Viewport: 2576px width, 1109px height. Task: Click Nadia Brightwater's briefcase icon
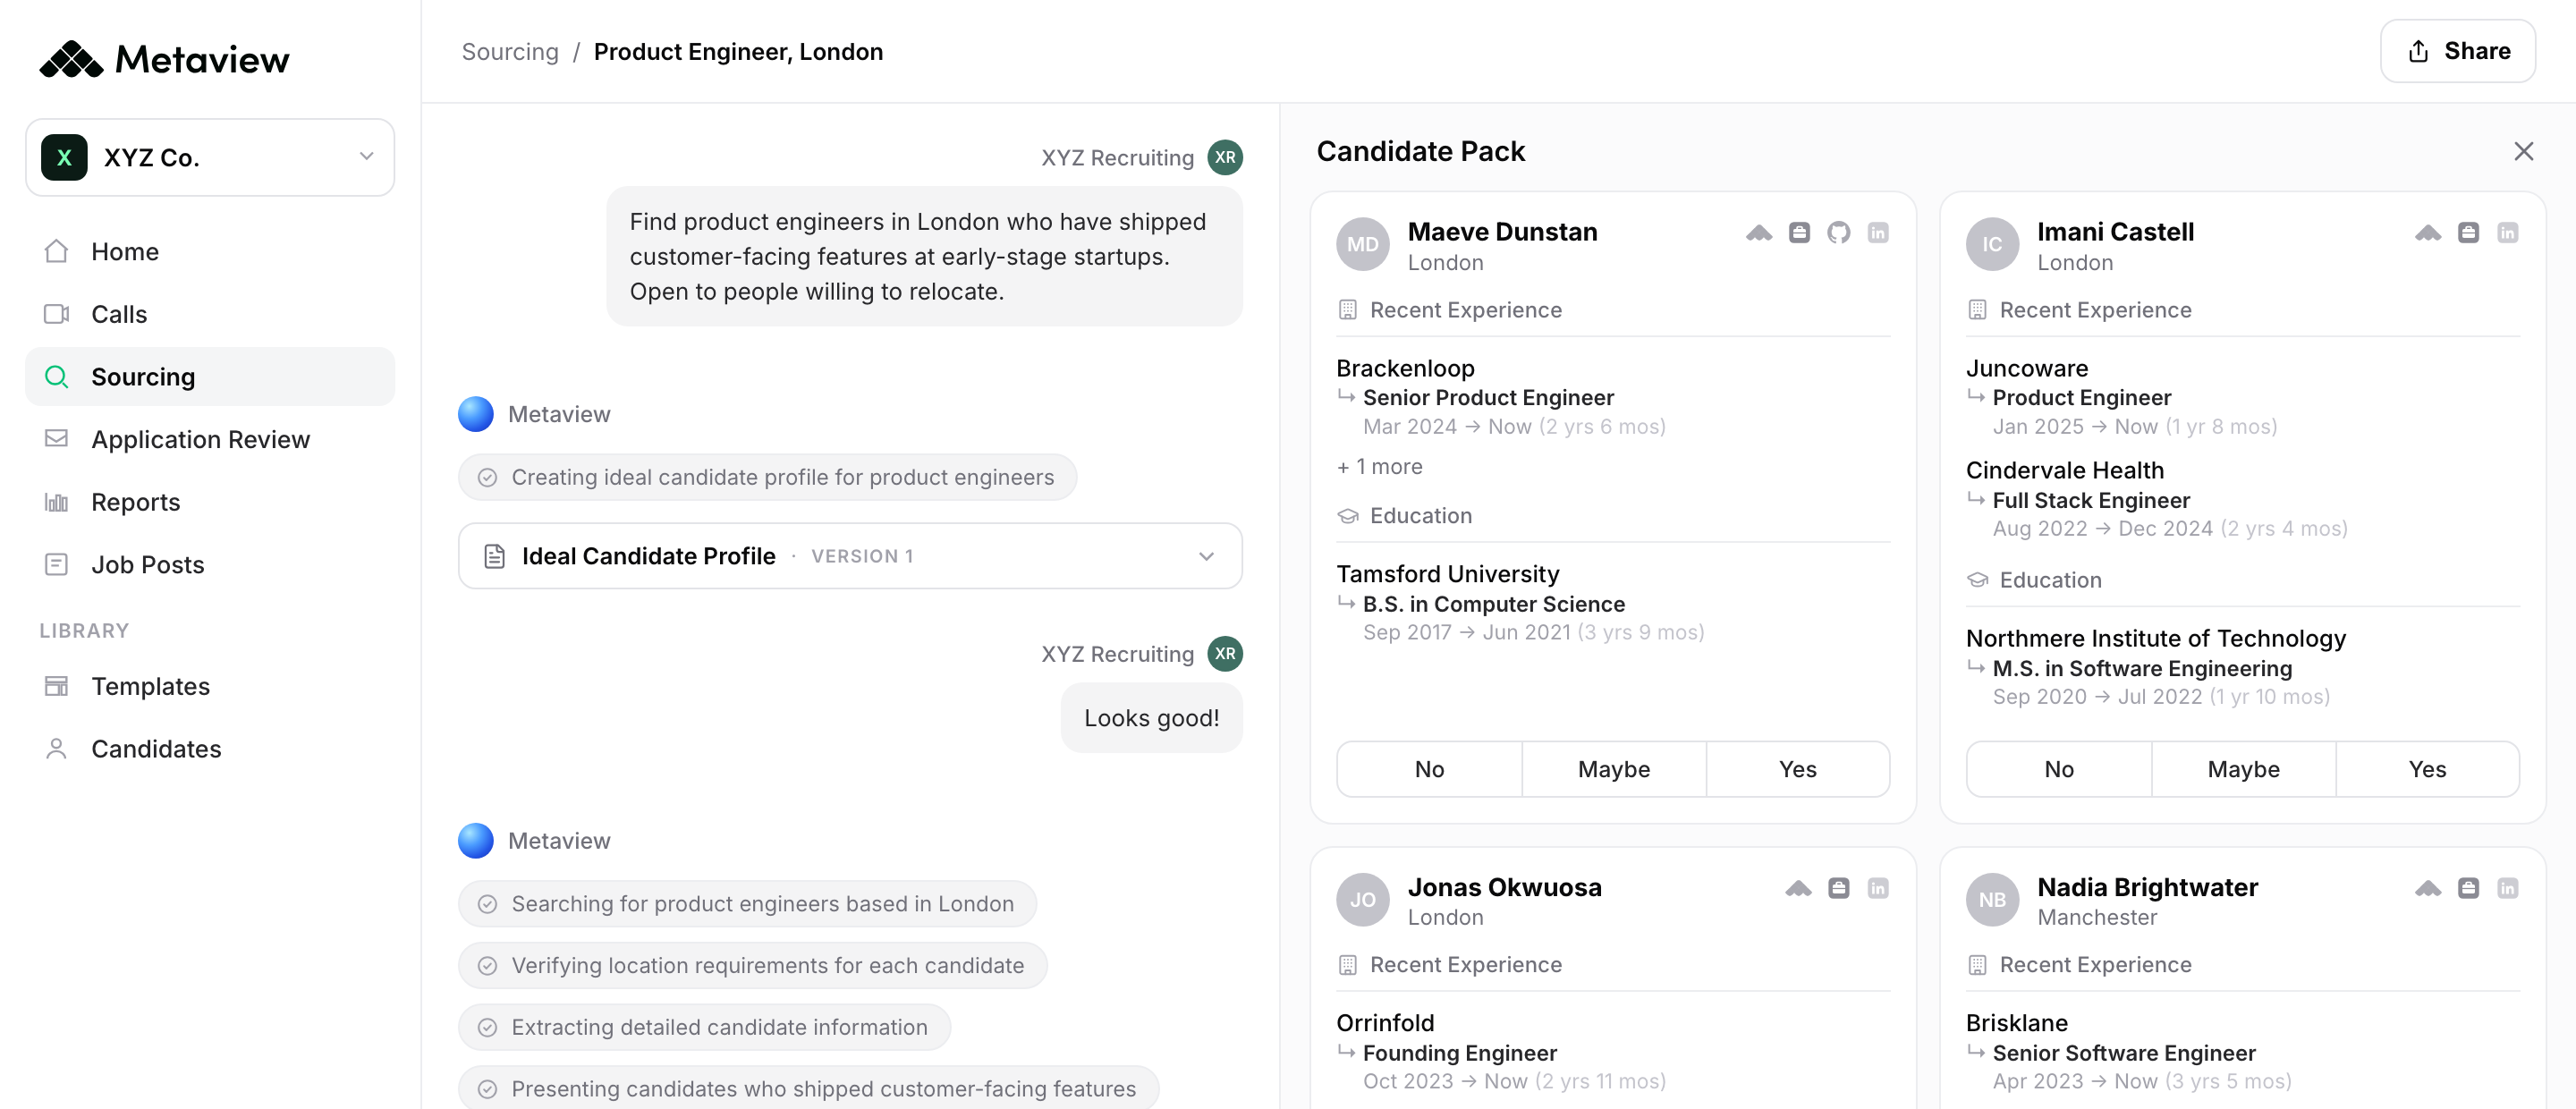click(x=2468, y=888)
